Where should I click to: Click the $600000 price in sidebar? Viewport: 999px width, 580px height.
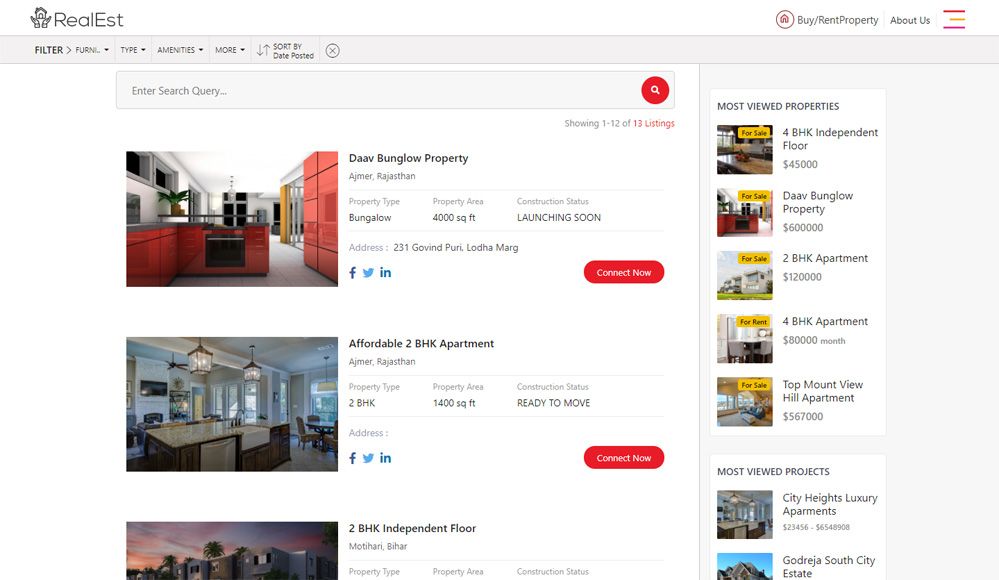tap(803, 228)
